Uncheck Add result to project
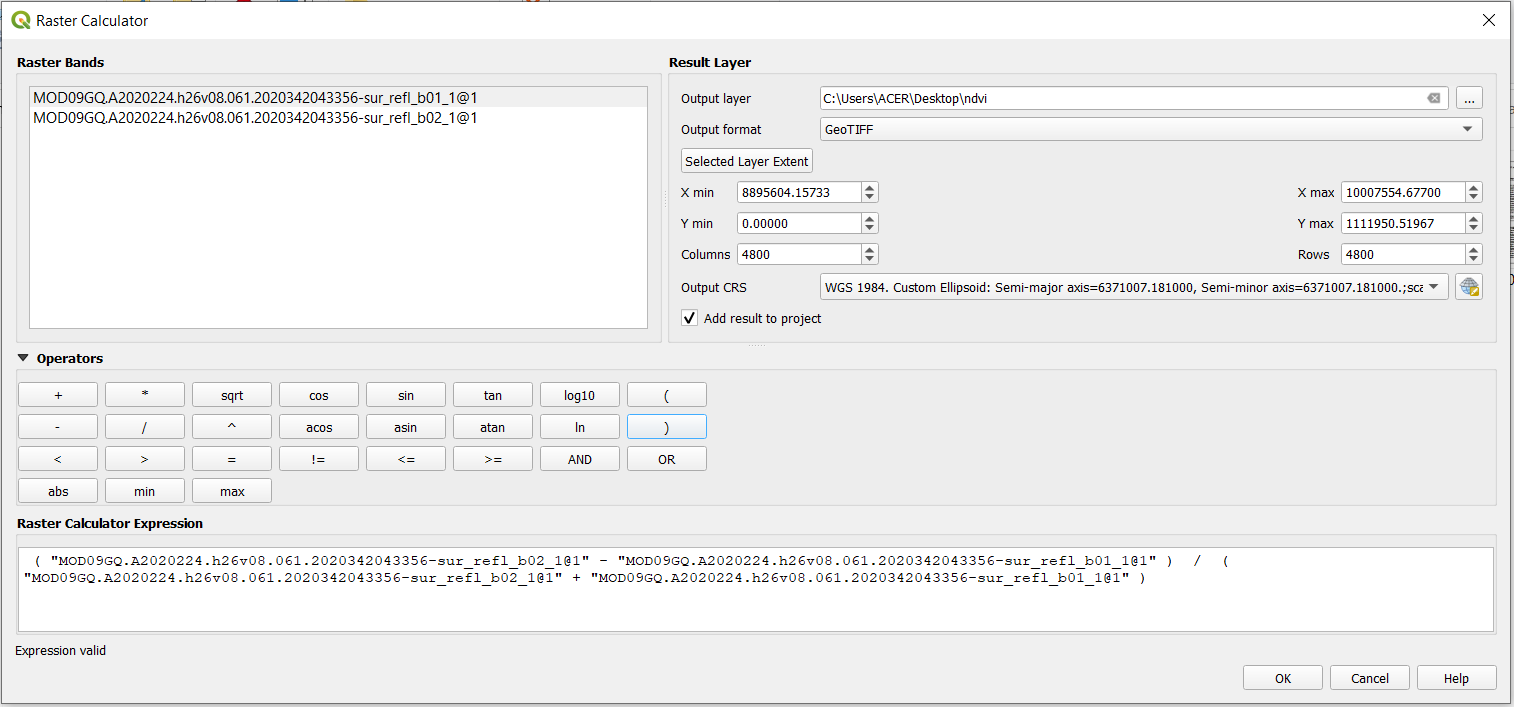The height and width of the screenshot is (707, 1514). pyautogui.click(x=689, y=318)
